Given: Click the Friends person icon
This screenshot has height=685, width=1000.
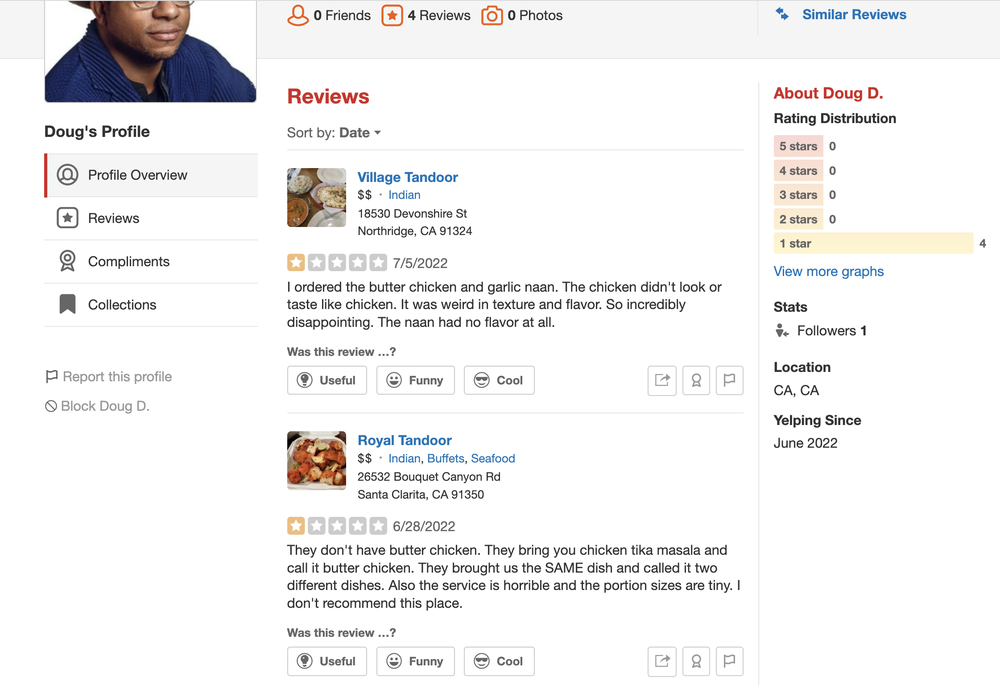Looking at the screenshot, I should tap(298, 15).
